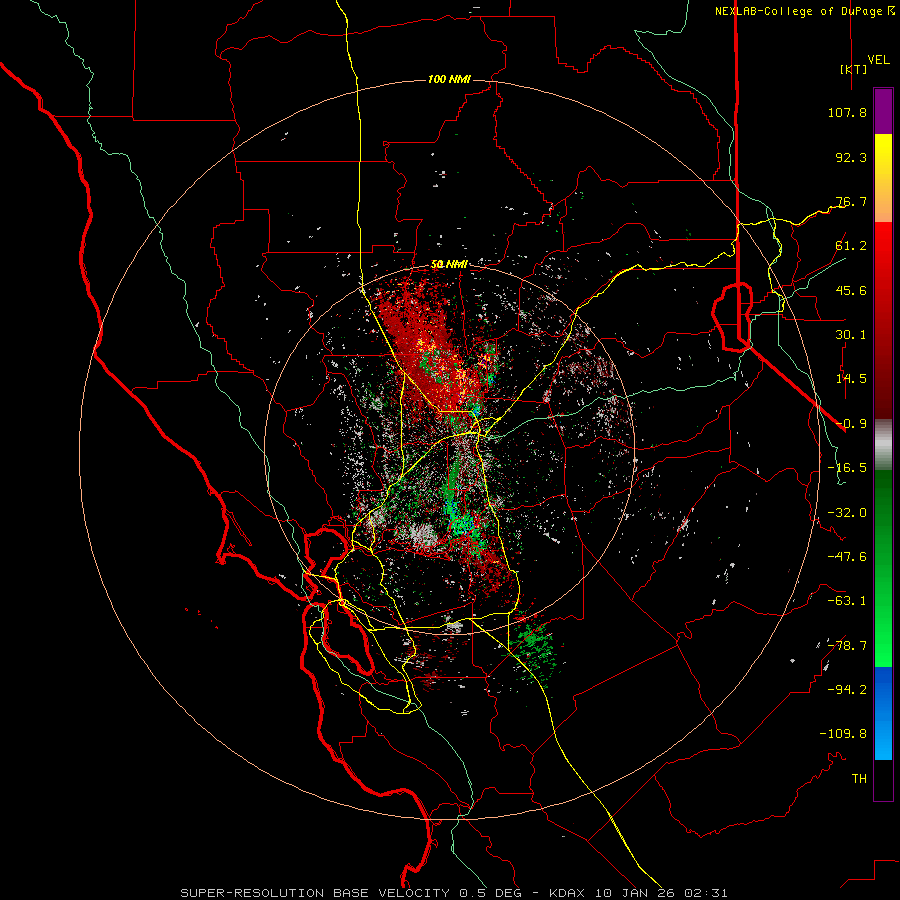Select the -32.0 velocity scale value
The height and width of the screenshot is (900, 900).
click(847, 513)
